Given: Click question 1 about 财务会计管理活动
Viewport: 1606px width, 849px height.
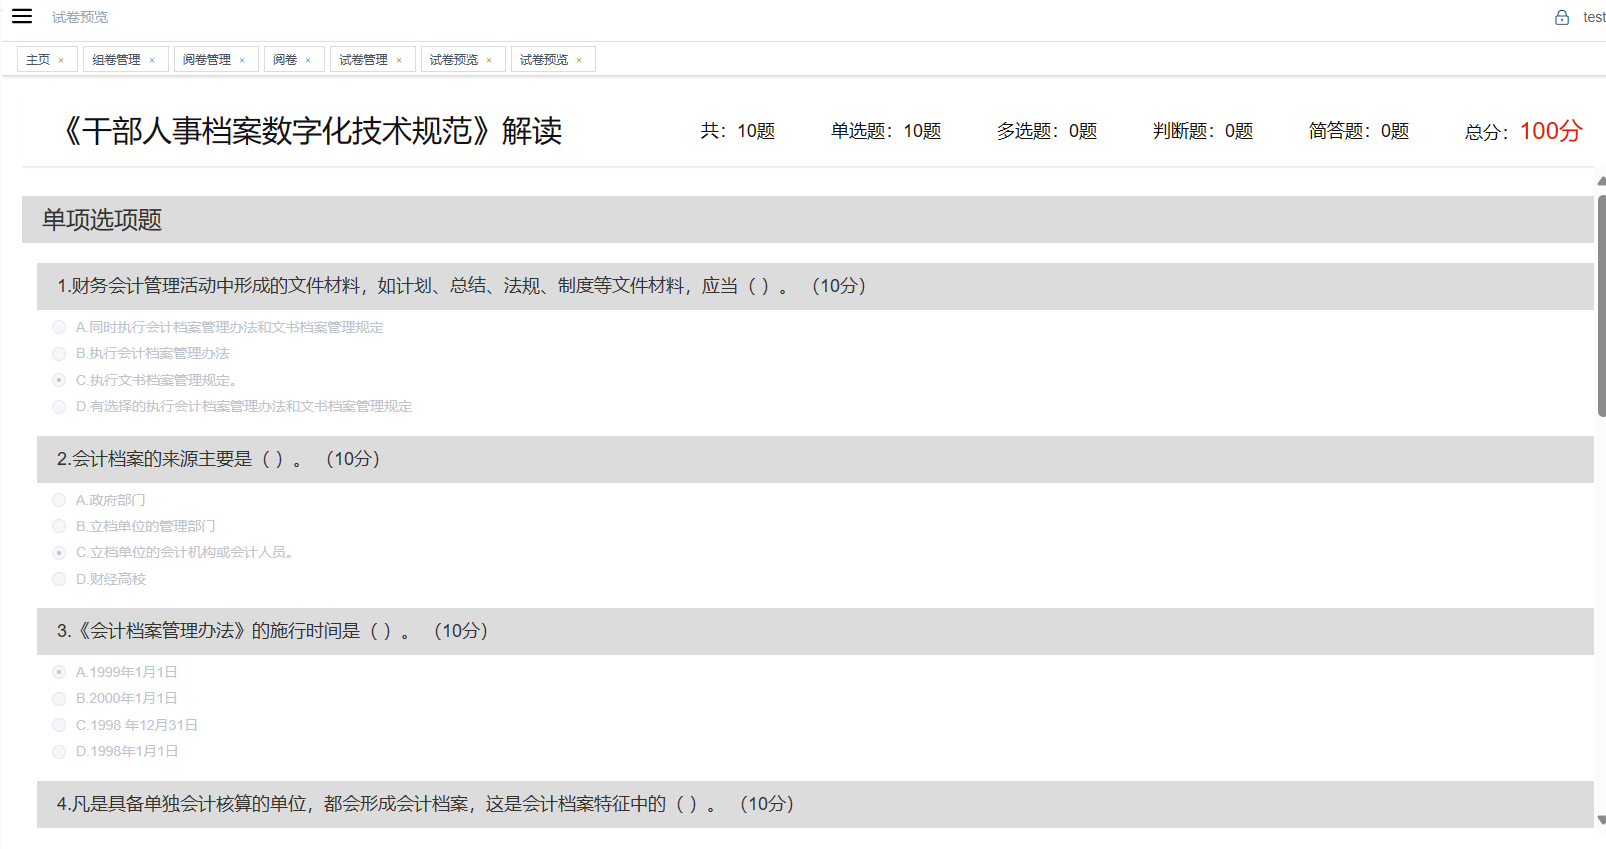Looking at the screenshot, I should (x=815, y=286).
